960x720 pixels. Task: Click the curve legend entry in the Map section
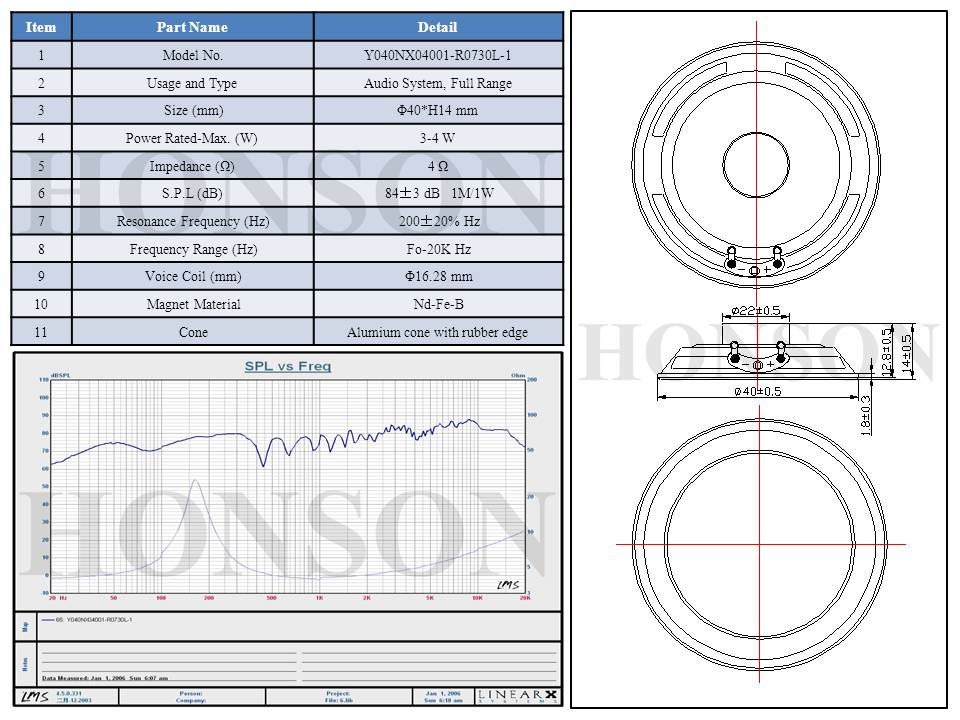tap(90, 620)
